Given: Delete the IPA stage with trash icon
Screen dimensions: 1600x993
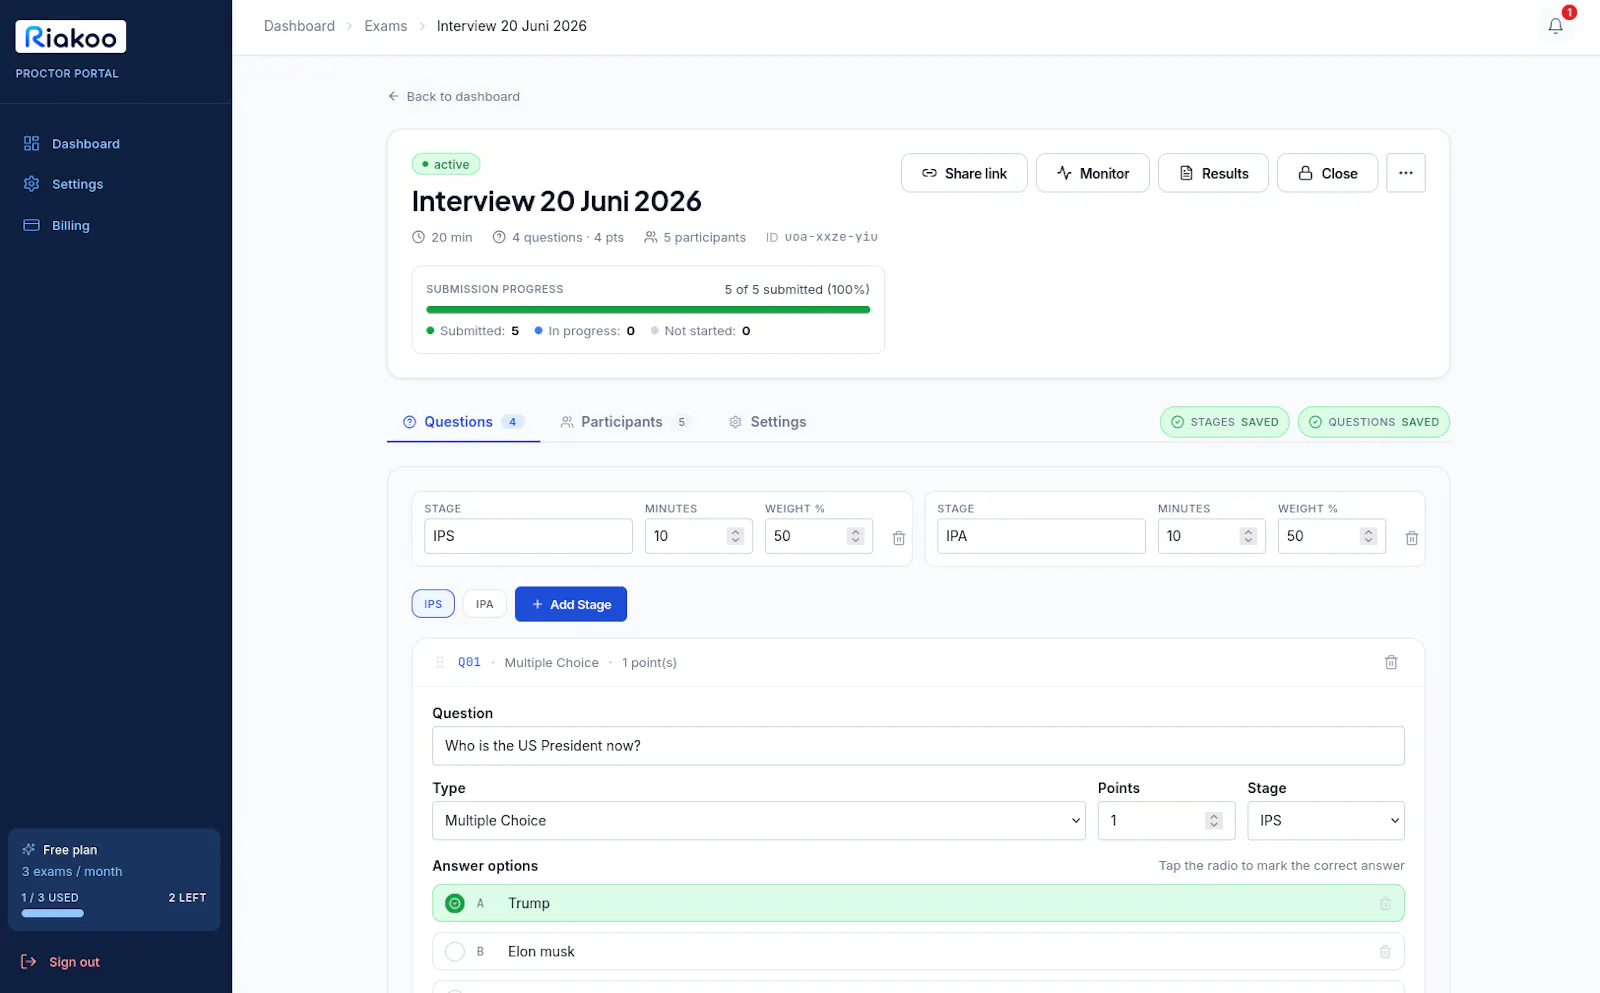Looking at the screenshot, I should 1411,538.
